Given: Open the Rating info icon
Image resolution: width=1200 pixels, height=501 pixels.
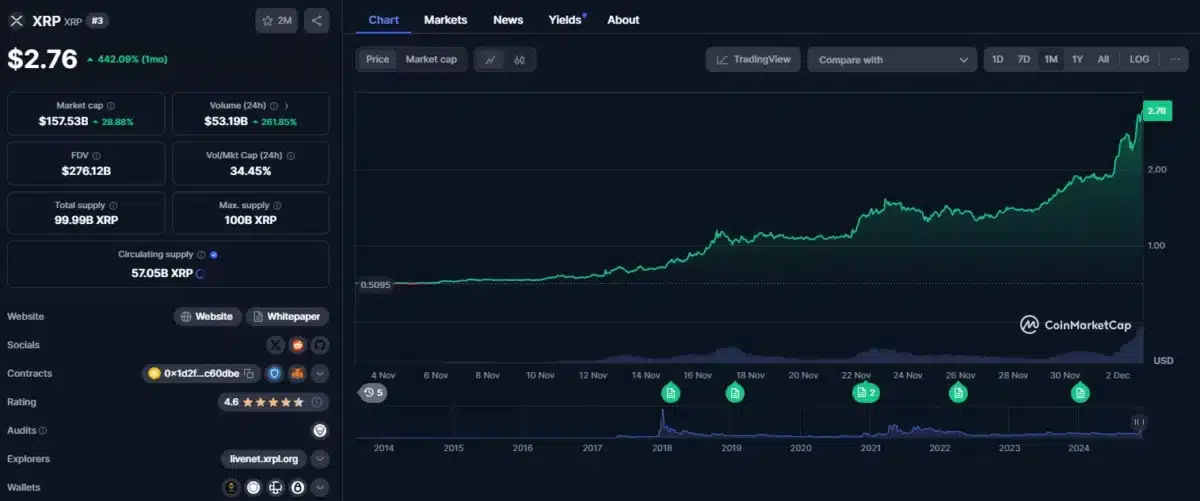Looking at the screenshot, I should point(317,402).
